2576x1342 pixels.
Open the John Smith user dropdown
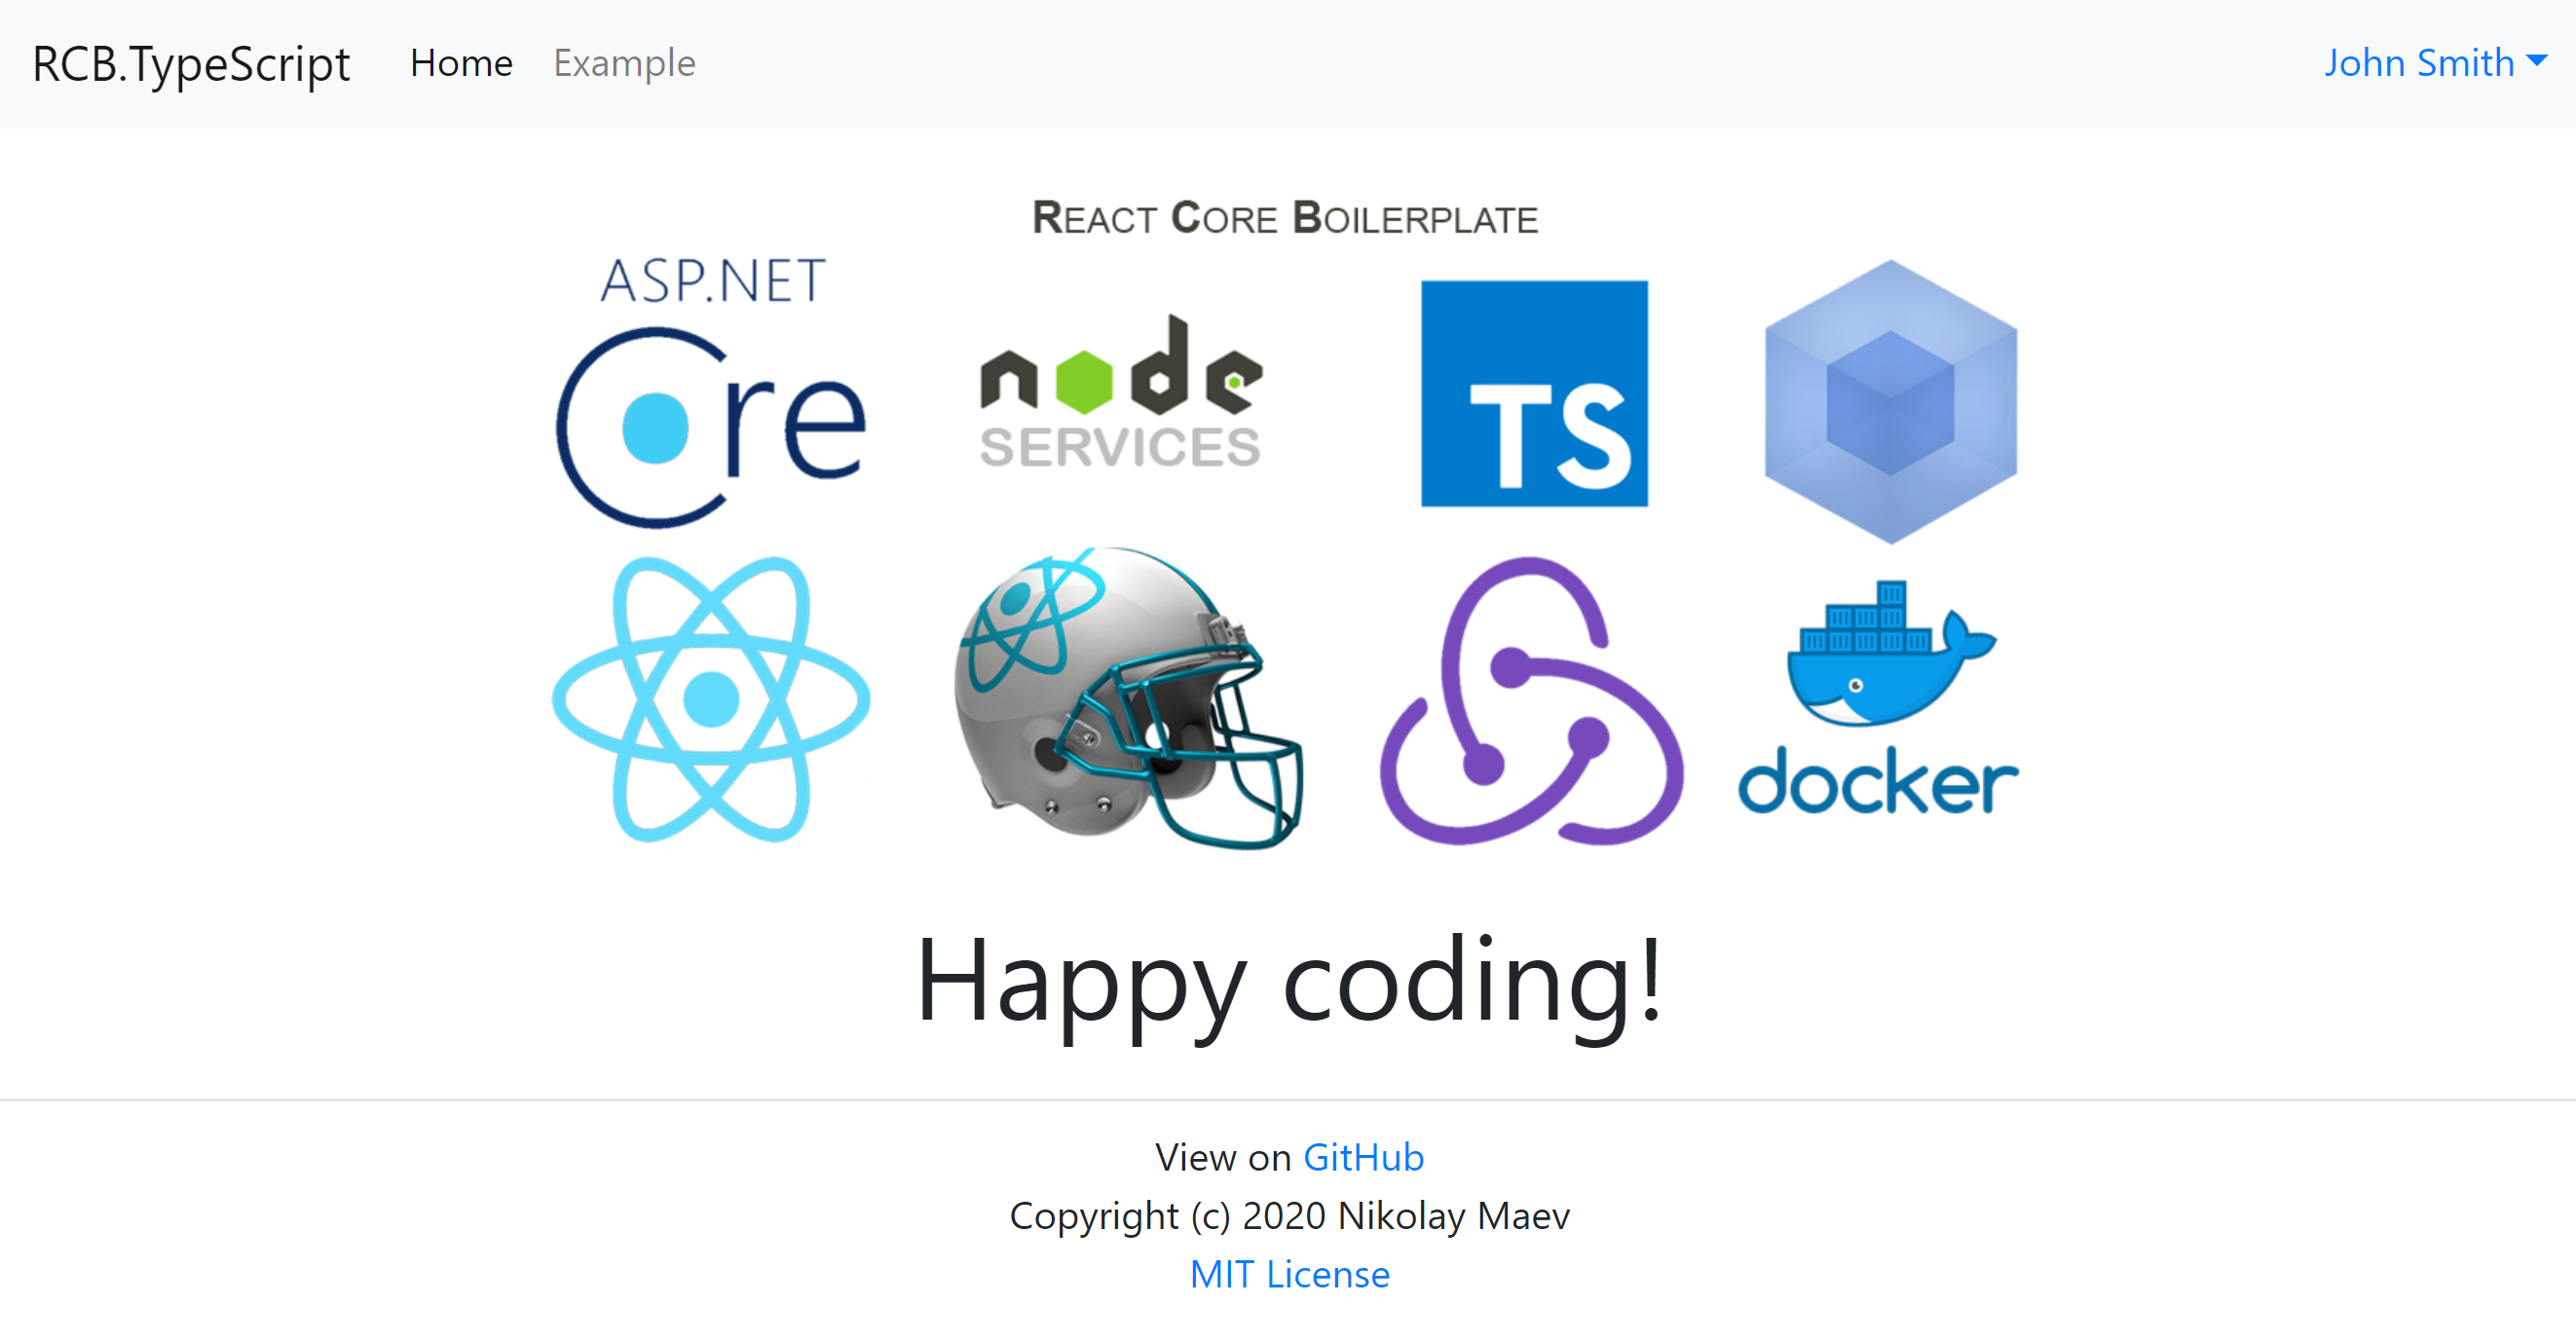tap(2418, 63)
